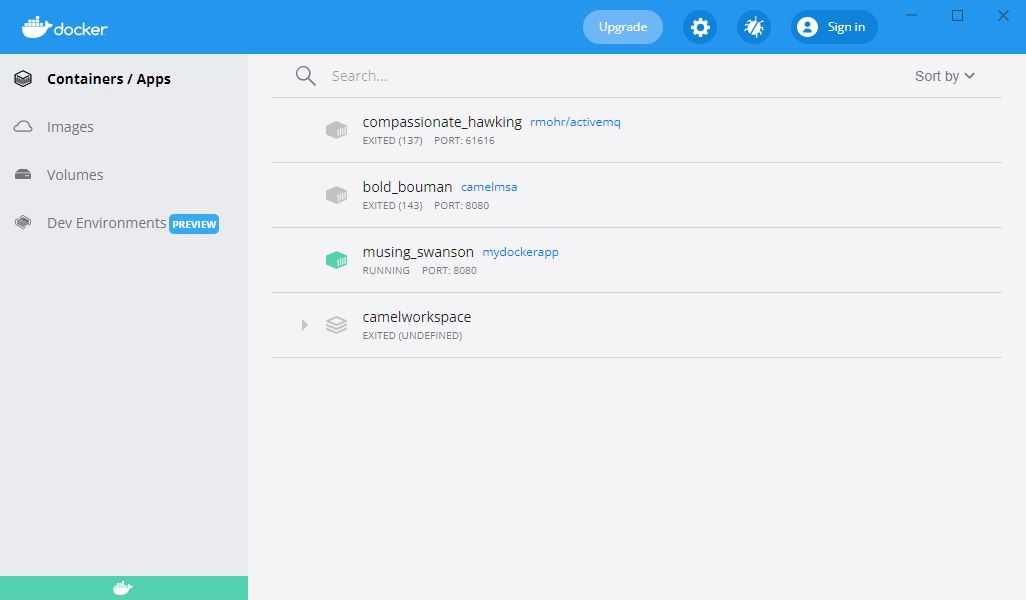Click bold_bouman container icon
Image resolution: width=1026 pixels, height=600 pixels.
click(x=336, y=194)
